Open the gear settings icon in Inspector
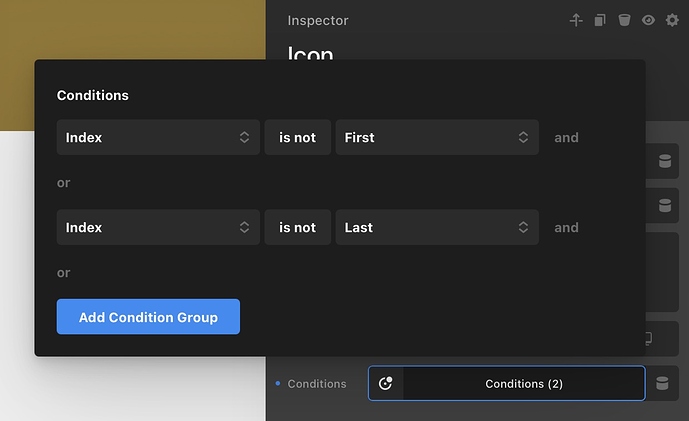Viewport: 689px width, 421px height. point(672,20)
